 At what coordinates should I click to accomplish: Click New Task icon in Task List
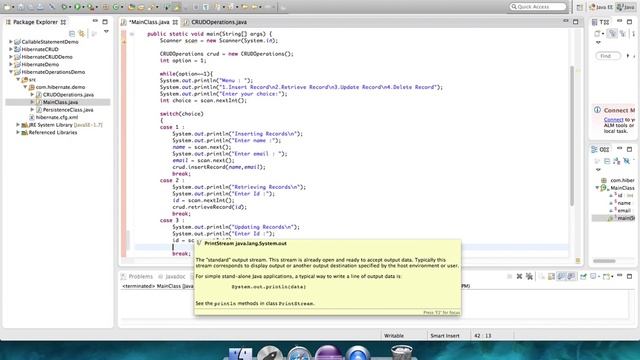(598, 34)
